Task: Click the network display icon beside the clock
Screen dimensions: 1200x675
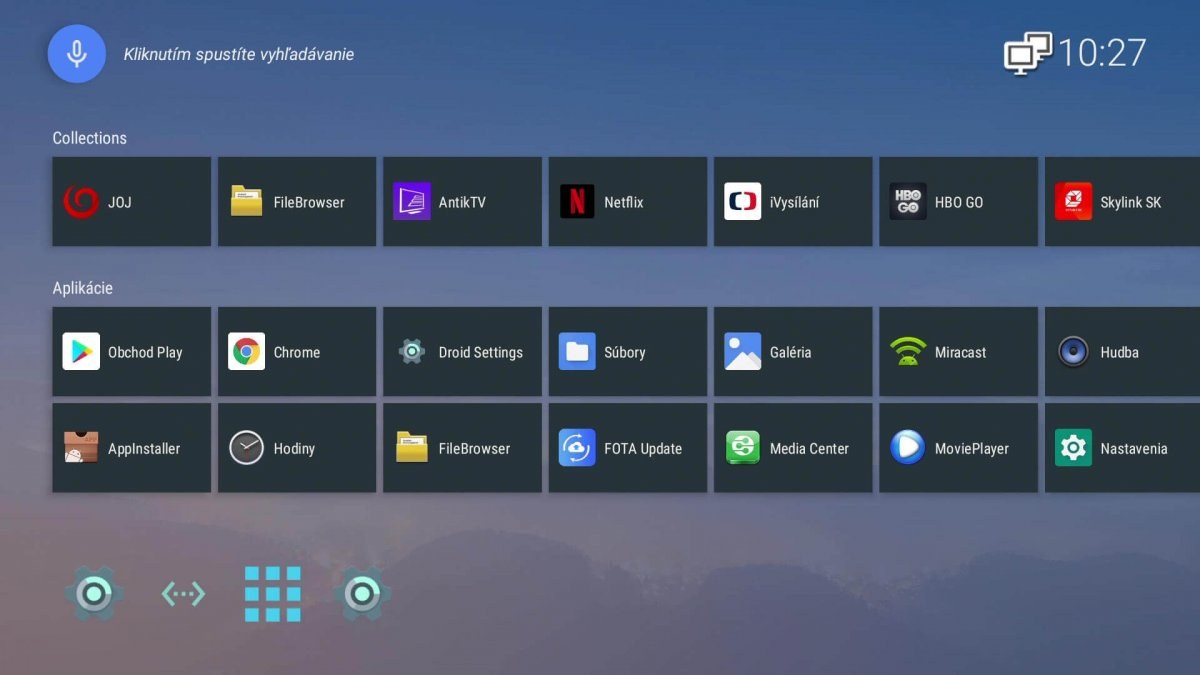Action: 1027,53
